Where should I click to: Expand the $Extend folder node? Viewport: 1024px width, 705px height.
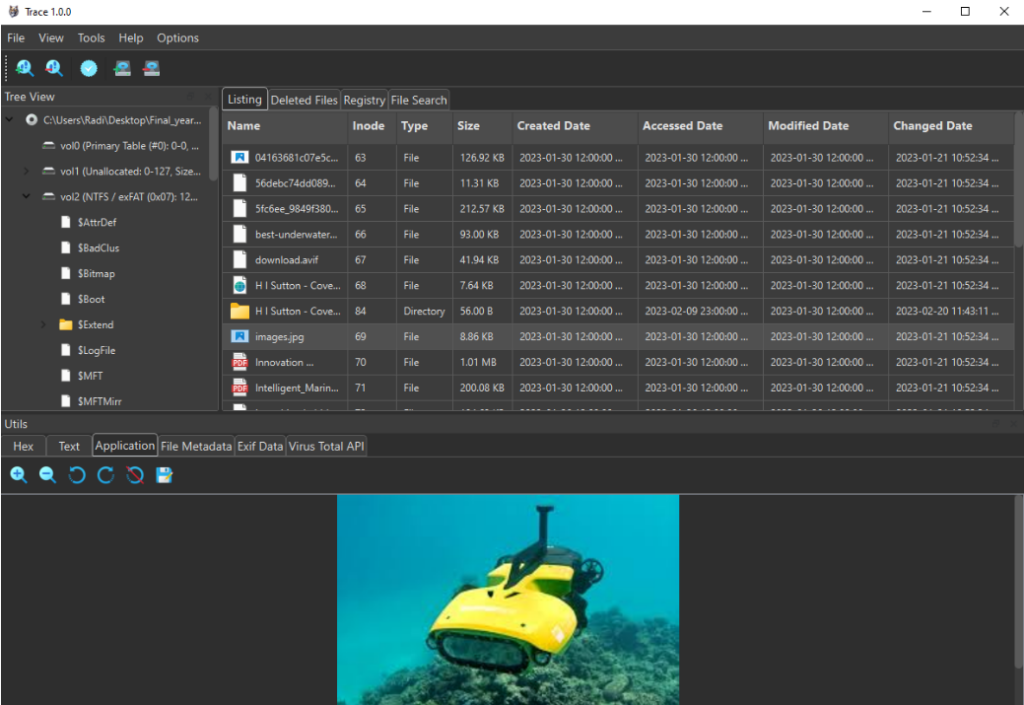click(x=43, y=324)
